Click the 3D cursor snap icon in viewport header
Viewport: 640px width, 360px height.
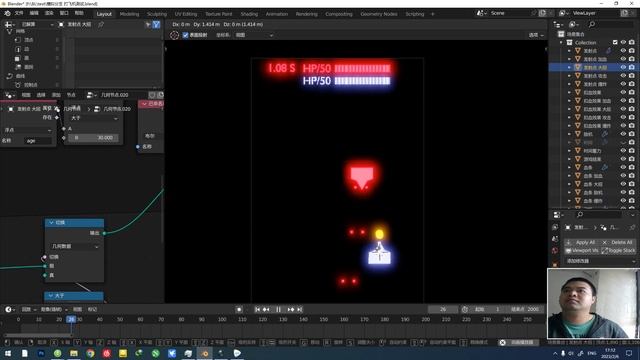tap(174, 35)
